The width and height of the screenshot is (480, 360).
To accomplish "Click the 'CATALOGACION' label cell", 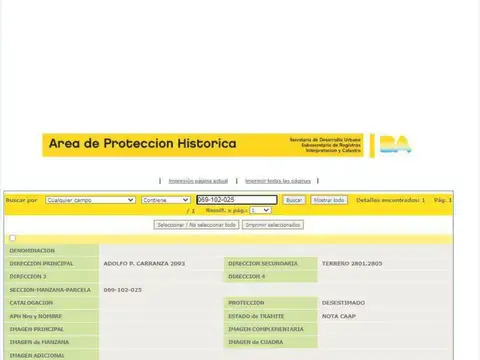I will click(52, 303).
